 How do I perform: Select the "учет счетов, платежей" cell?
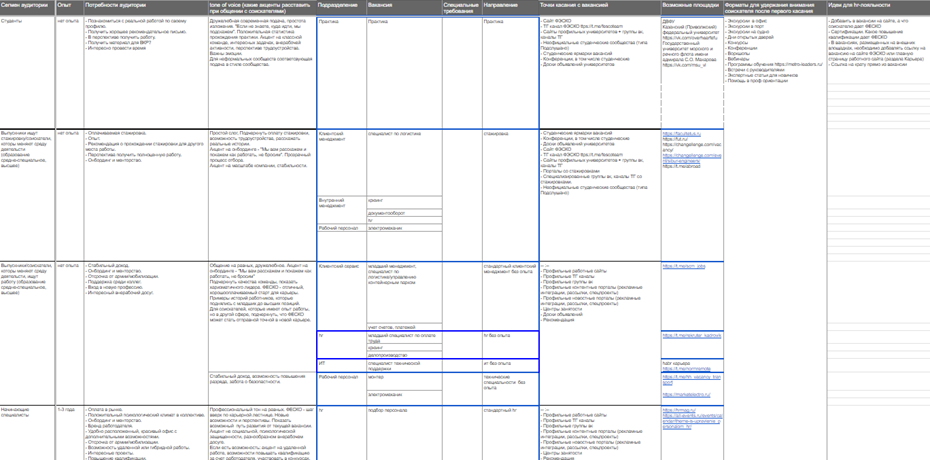point(405,327)
